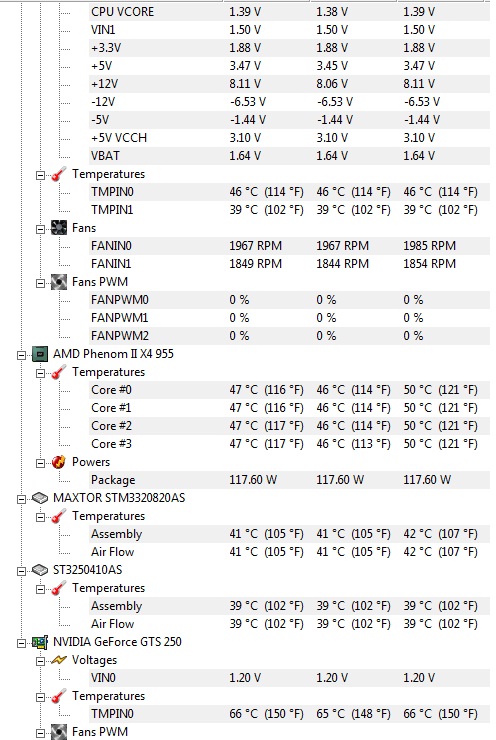
Task: Click the thermometer icon beside motherboard Temperatures
Action: 59,174
